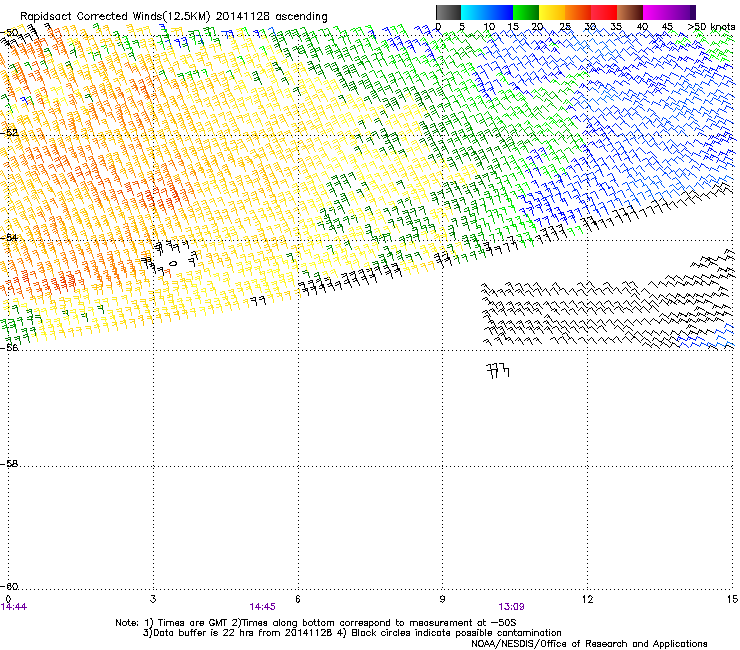Click the '>50 knots' legend label
740x650 pixels.
click(x=711, y=27)
